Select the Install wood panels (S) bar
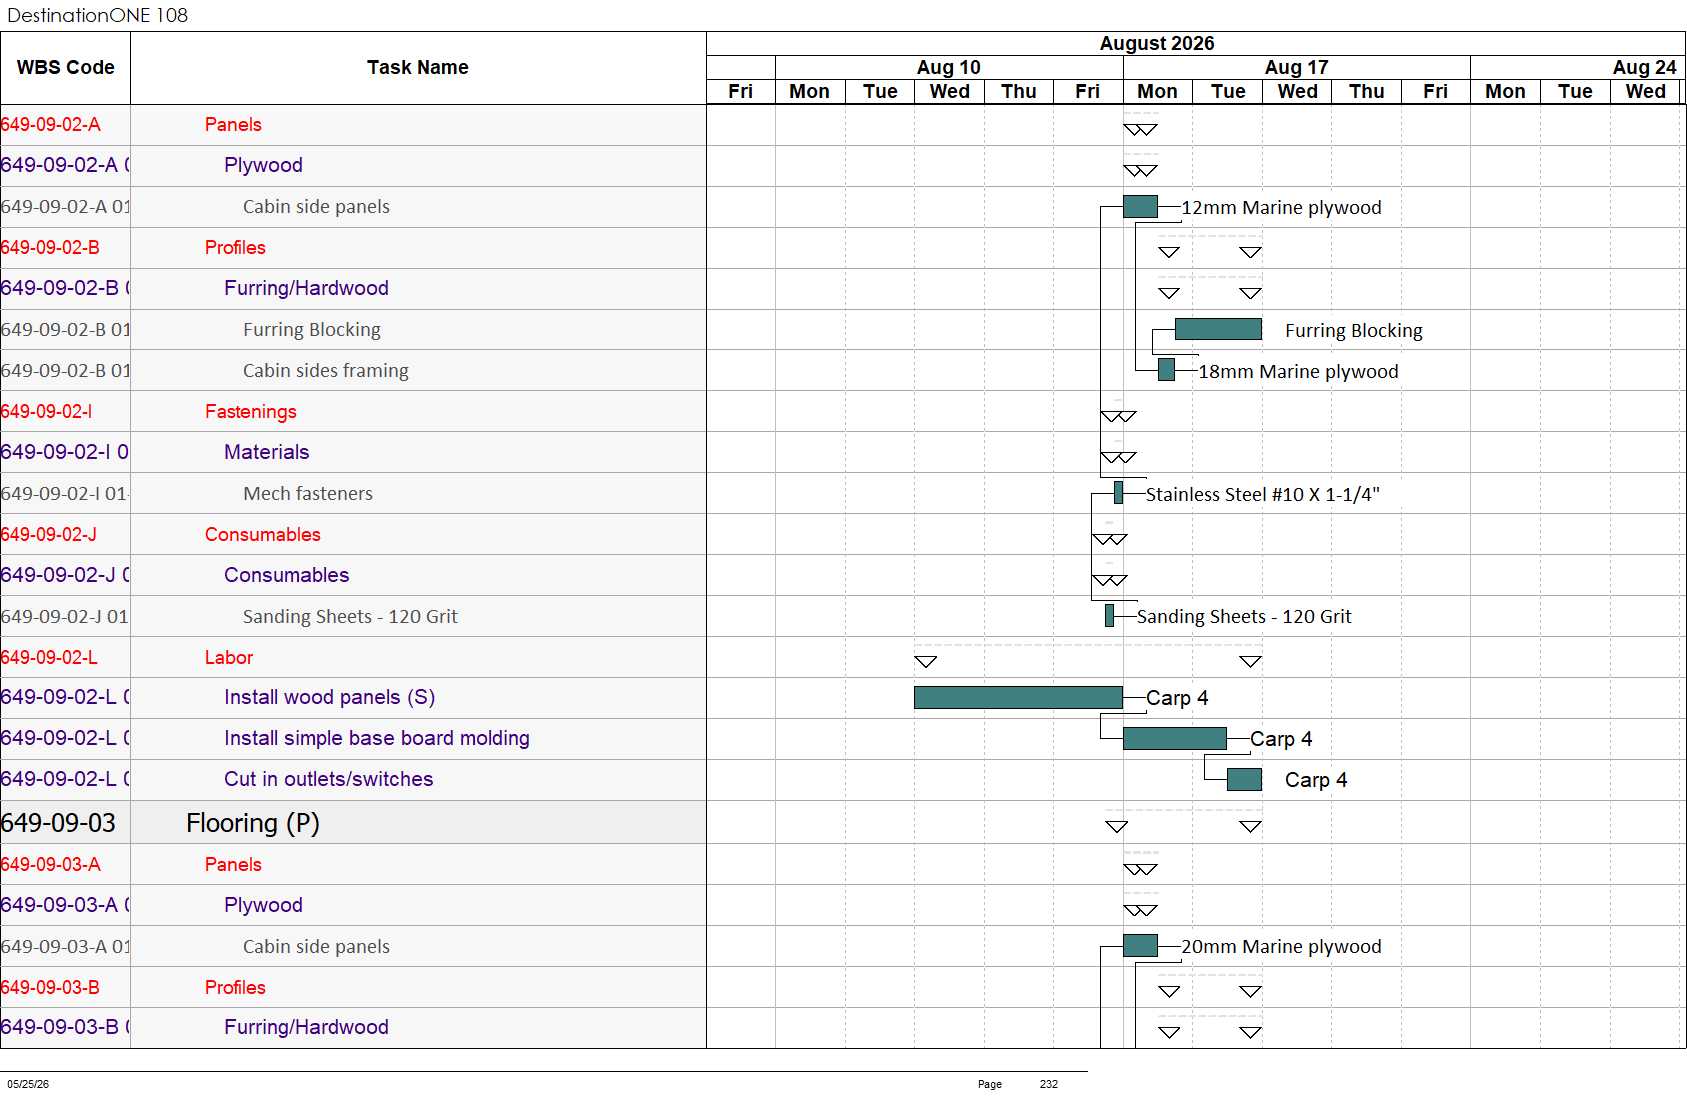This screenshot has height=1097, width=1687. tap(1018, 697)
